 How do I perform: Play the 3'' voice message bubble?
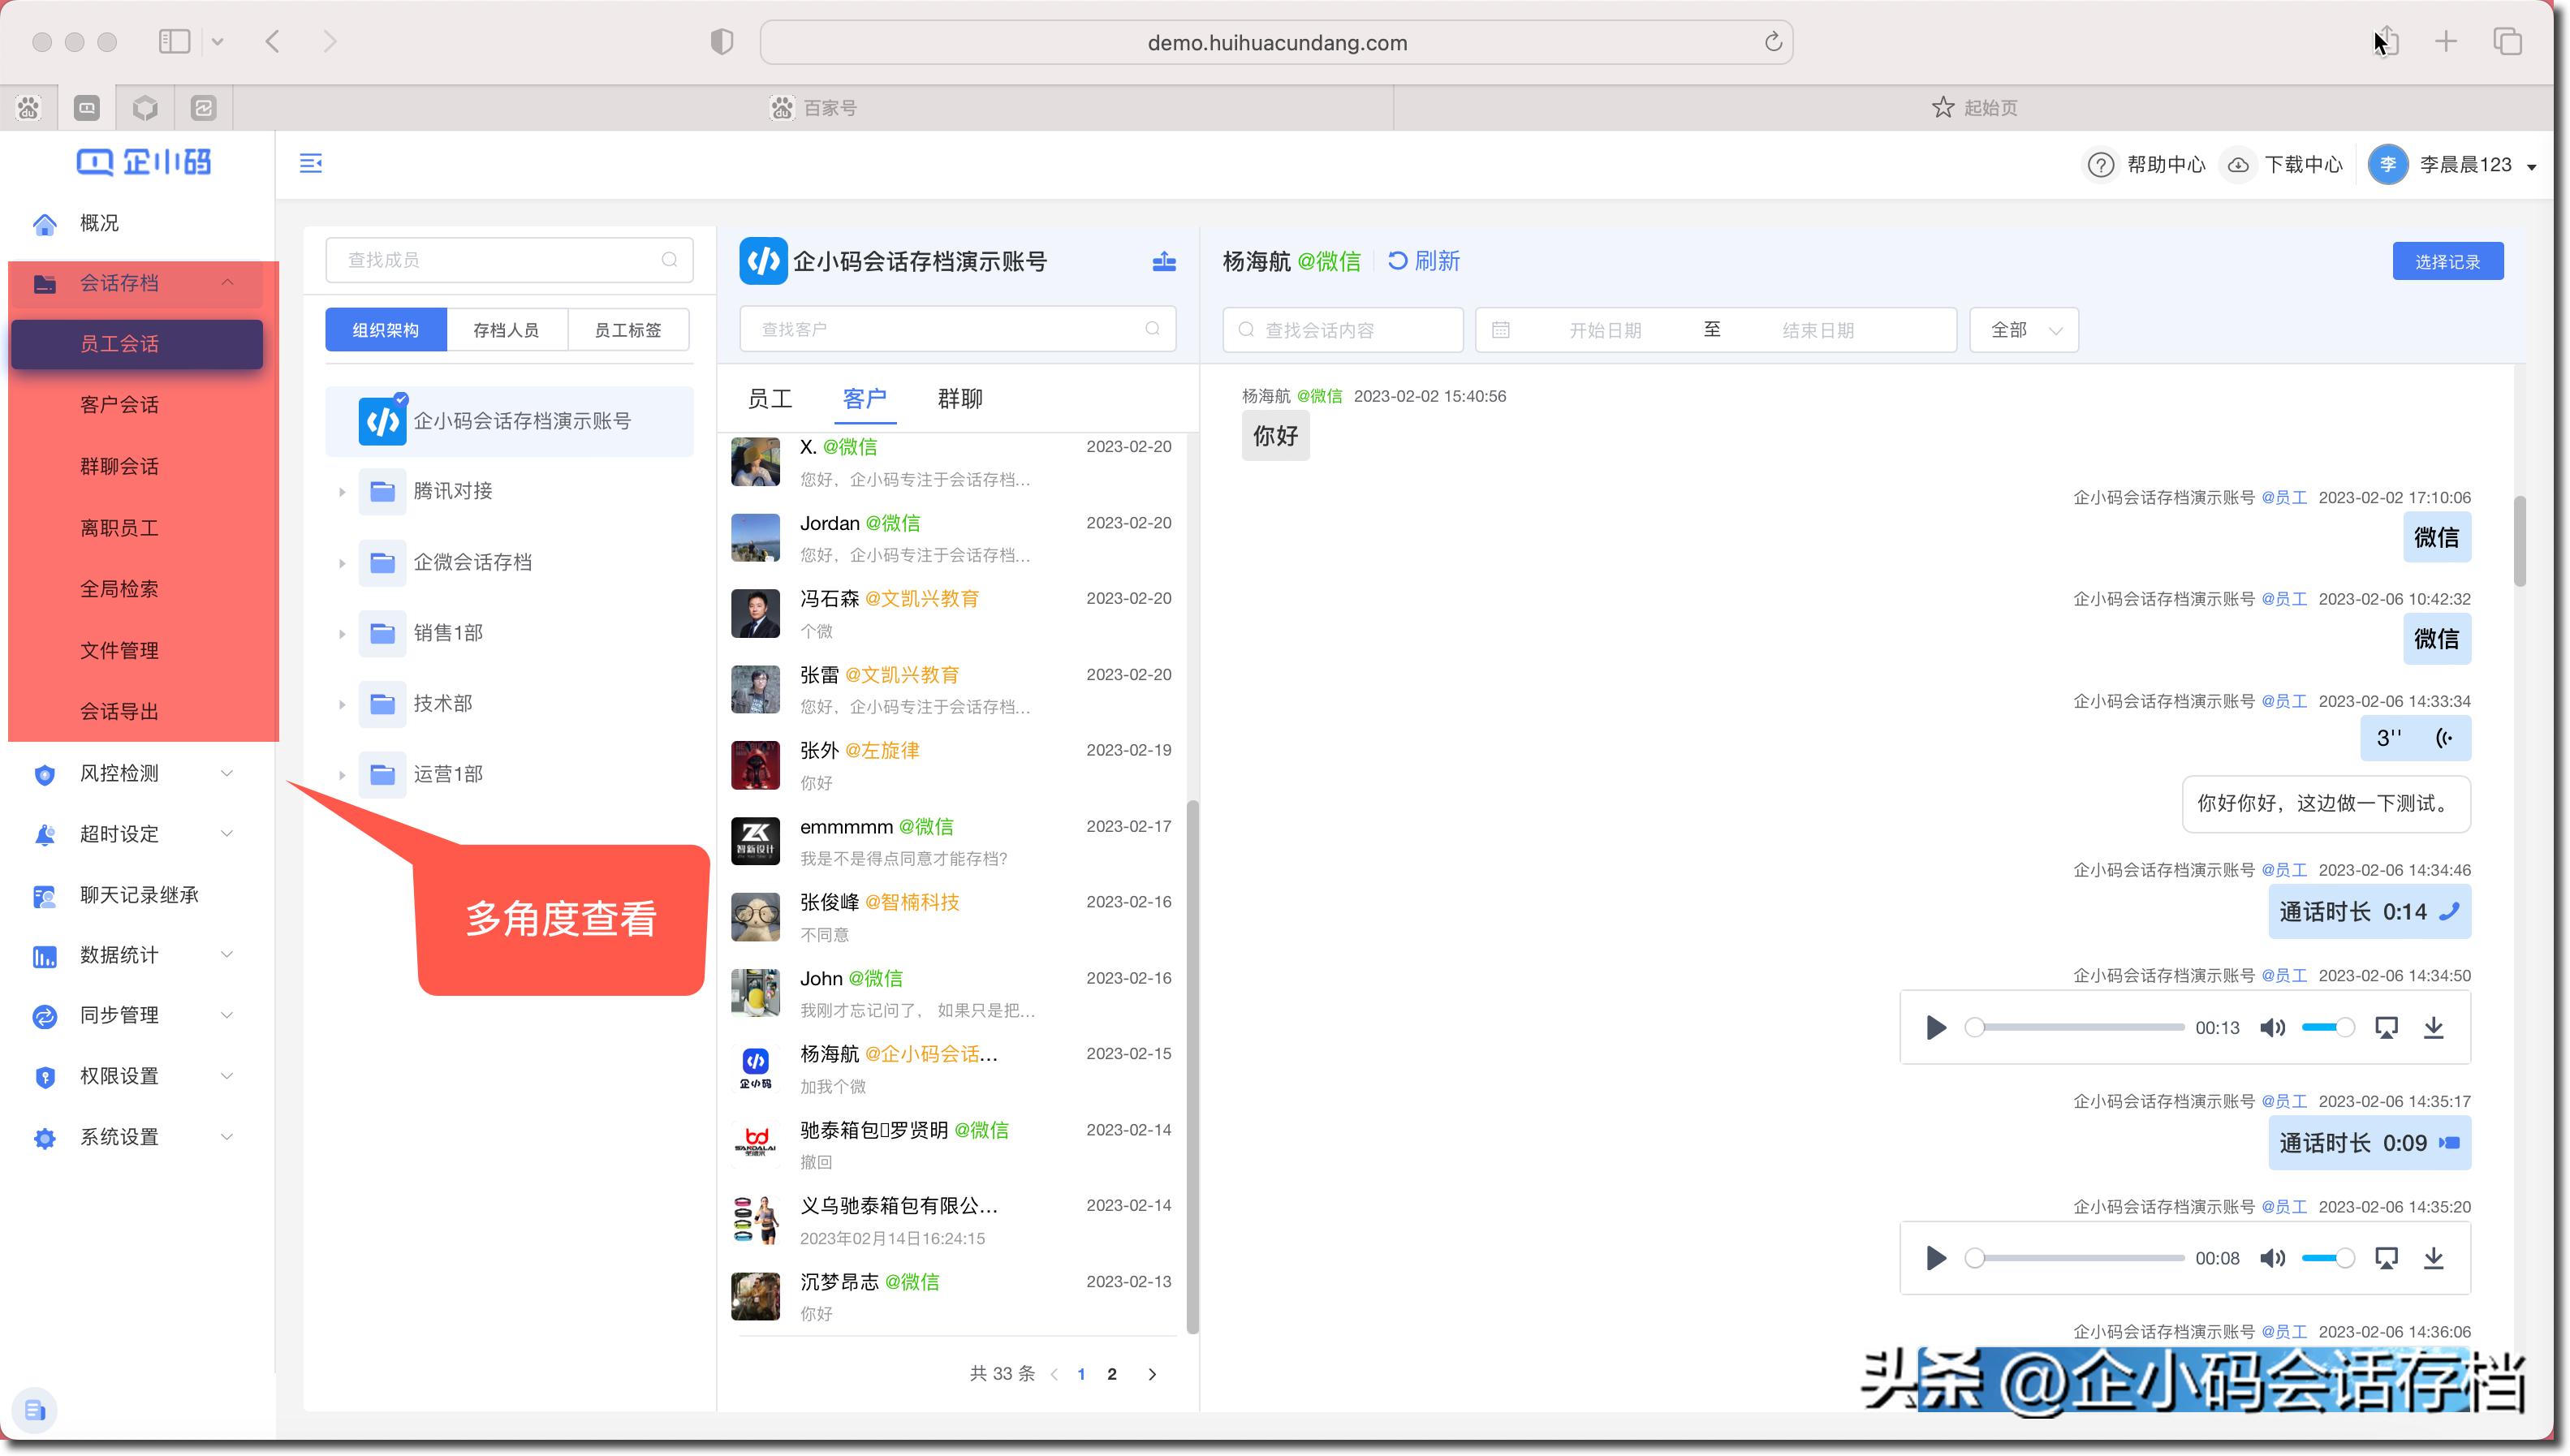pyautogui.click(x=2415, y=738)
